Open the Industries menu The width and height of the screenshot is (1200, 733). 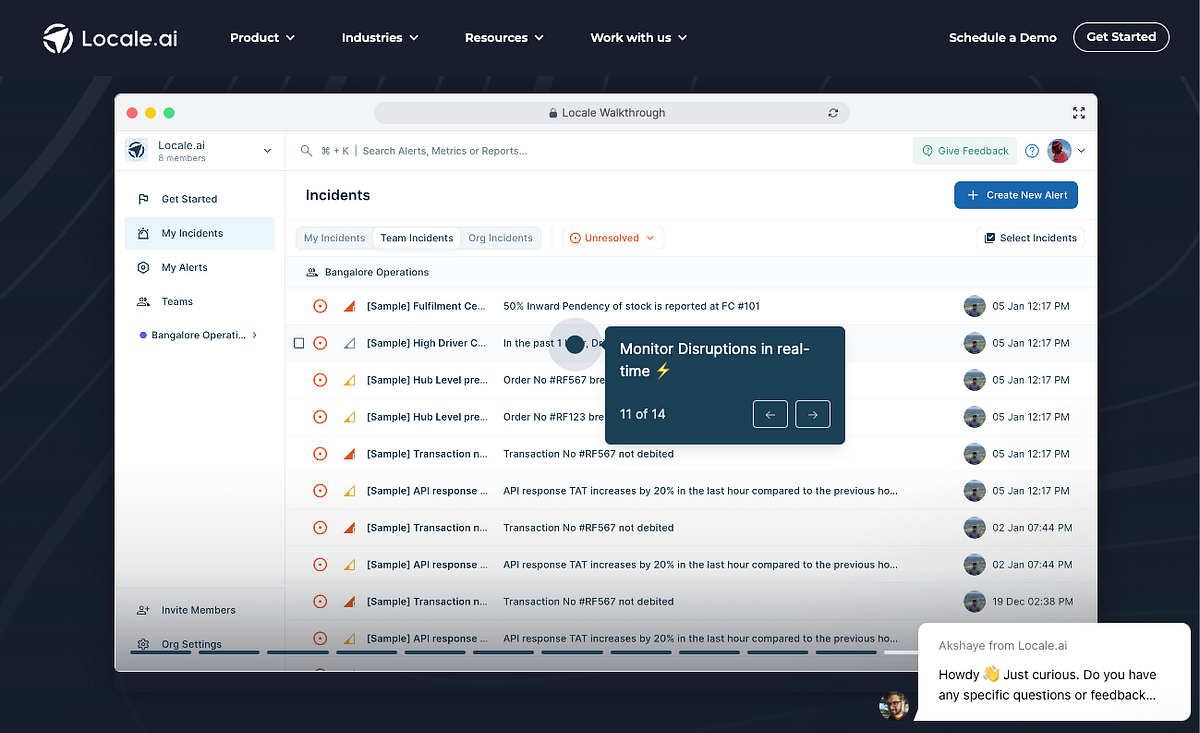380,38
